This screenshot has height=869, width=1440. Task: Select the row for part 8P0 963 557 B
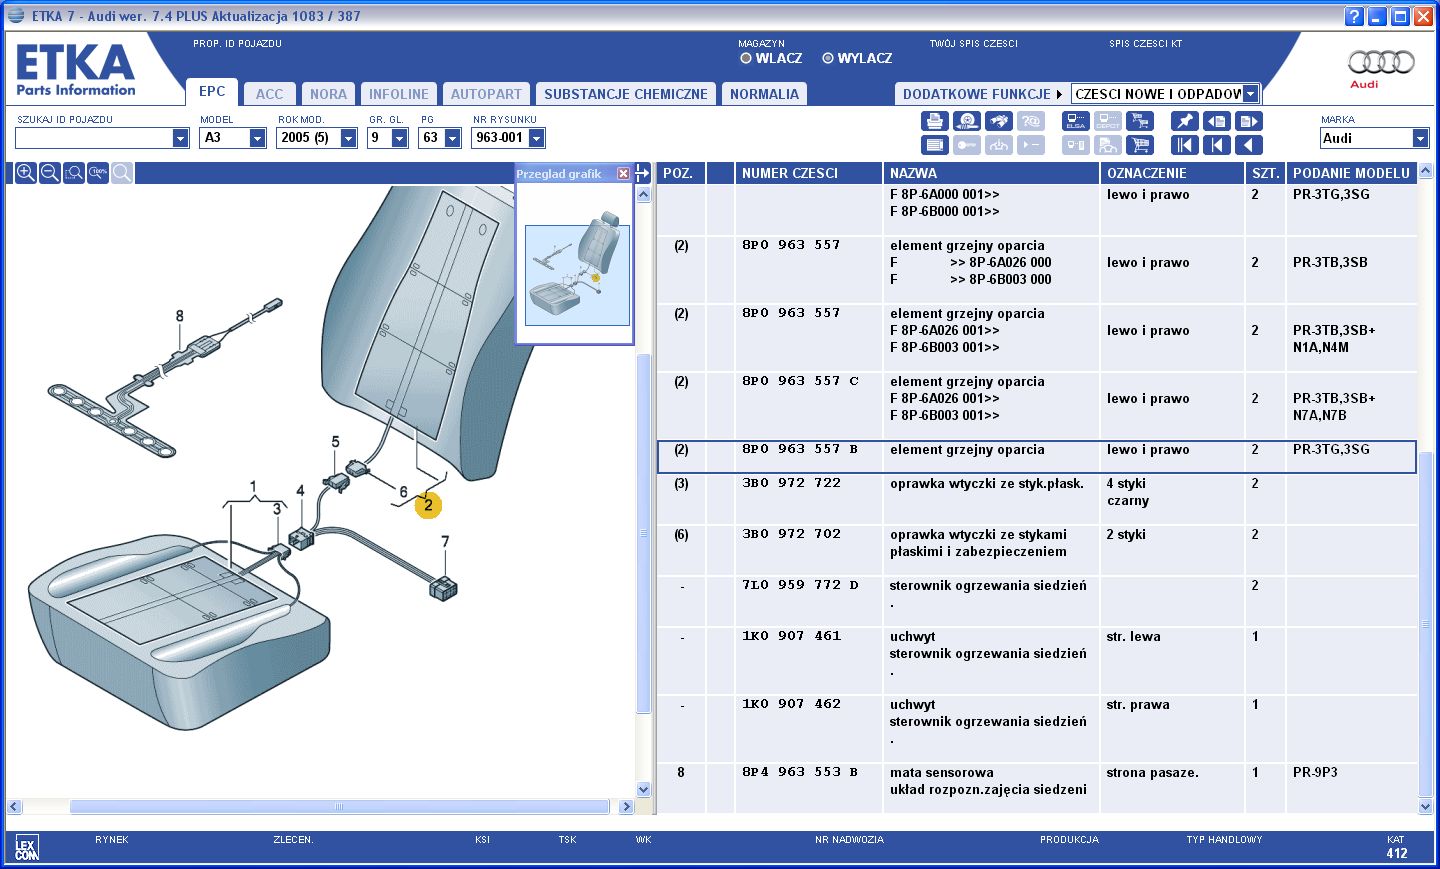coord(1036,457)
